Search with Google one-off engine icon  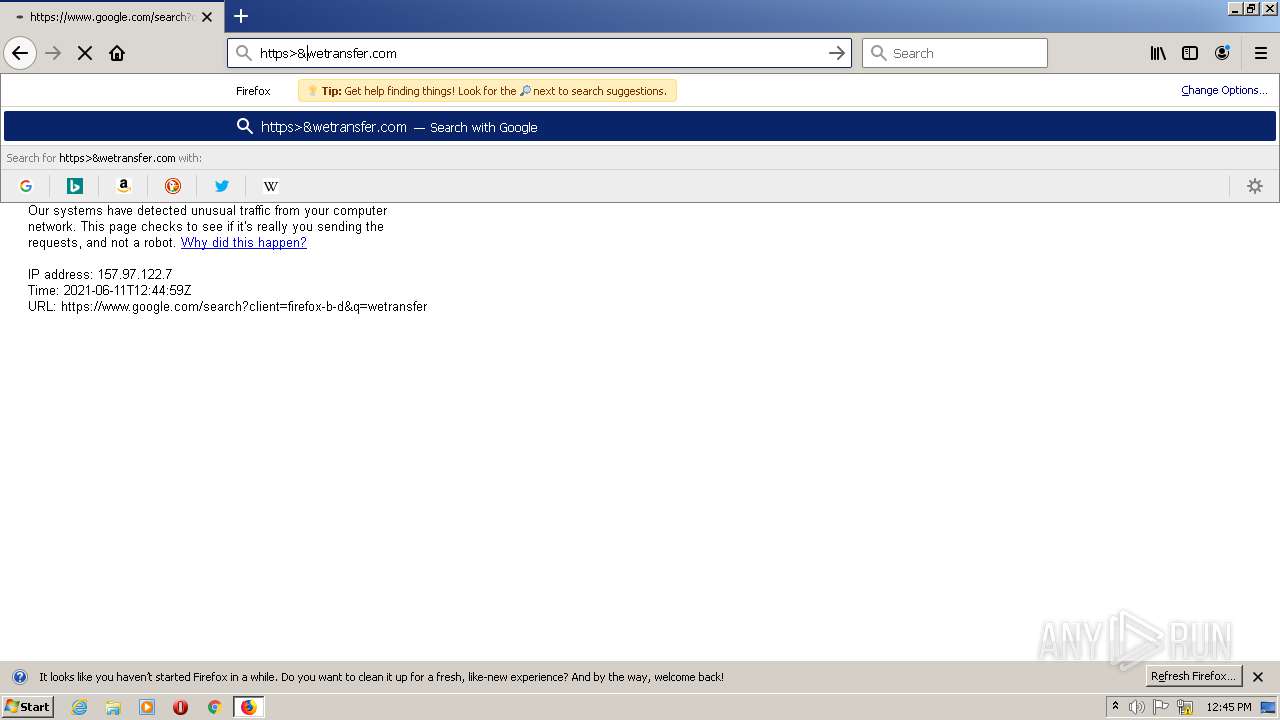tap(26, 186)
